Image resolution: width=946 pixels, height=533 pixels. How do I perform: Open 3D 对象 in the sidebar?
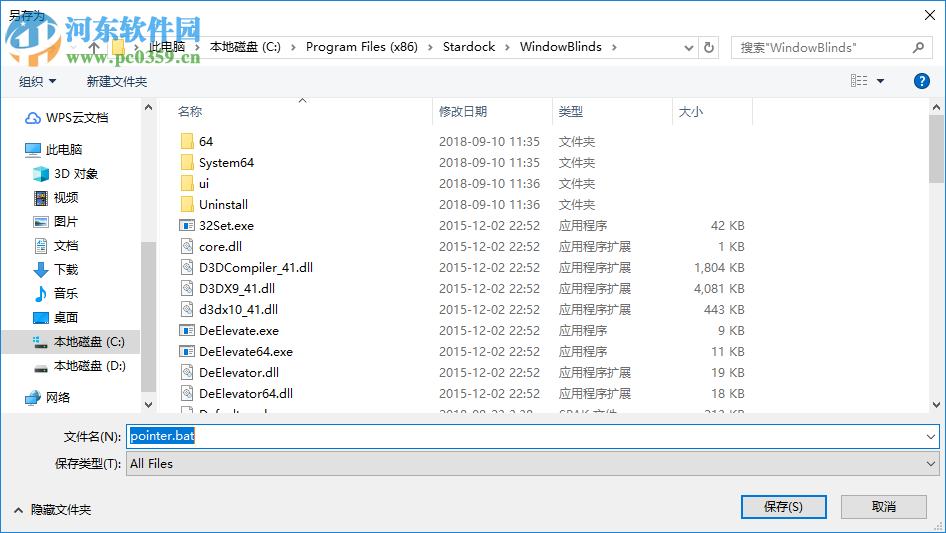65,174
